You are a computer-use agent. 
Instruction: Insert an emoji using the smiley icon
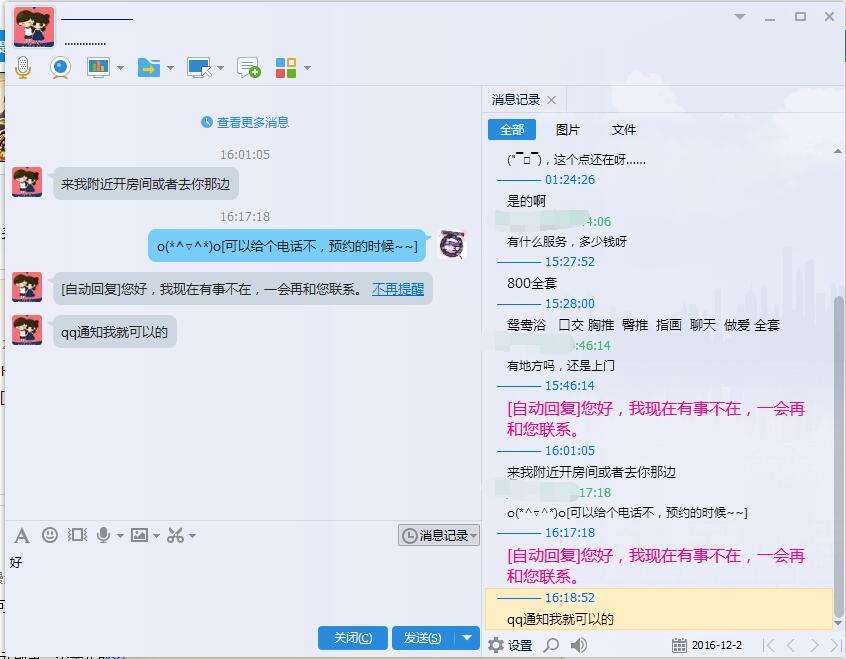point(49,534)
